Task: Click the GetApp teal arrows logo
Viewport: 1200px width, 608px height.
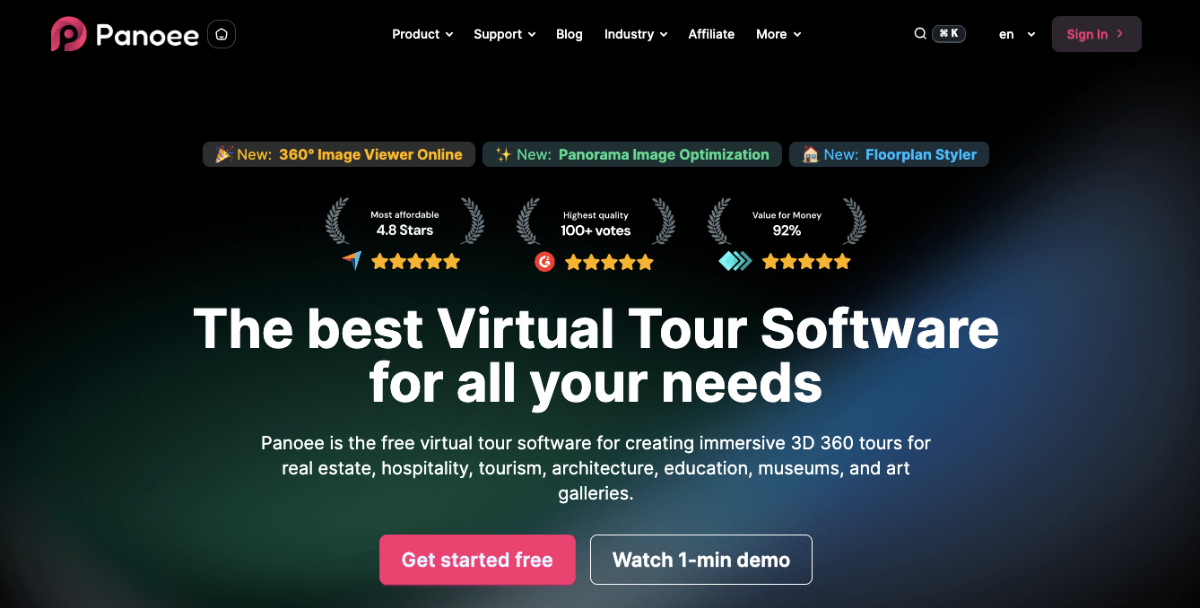Action: click(735, 262)
